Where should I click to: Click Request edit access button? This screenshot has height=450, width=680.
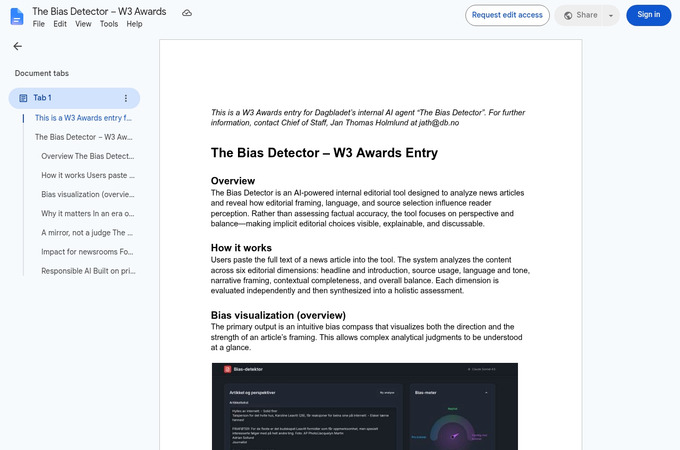click(507, 15)
